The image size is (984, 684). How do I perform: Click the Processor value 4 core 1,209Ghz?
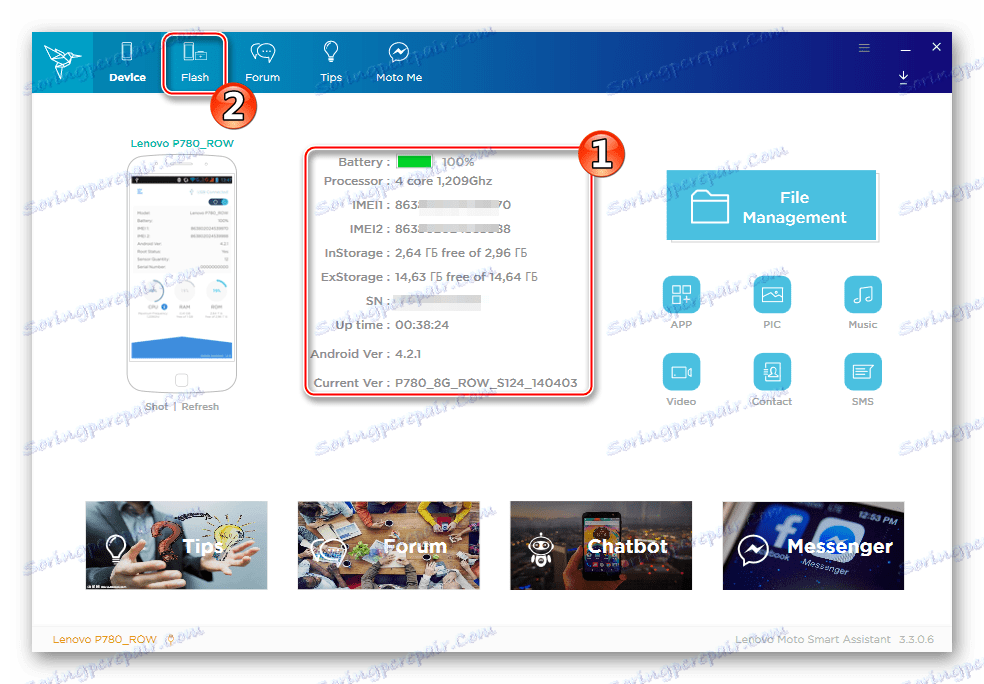443,181
